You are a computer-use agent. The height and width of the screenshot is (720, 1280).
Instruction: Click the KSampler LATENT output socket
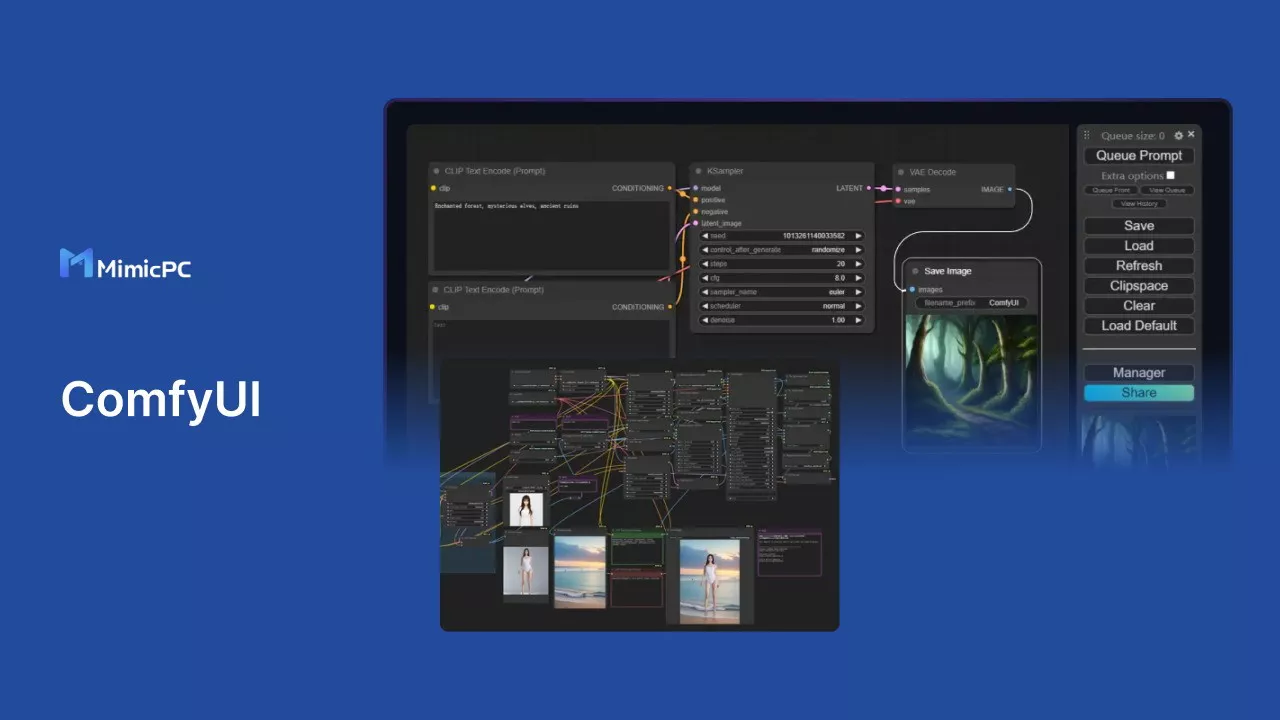point(870,188)
